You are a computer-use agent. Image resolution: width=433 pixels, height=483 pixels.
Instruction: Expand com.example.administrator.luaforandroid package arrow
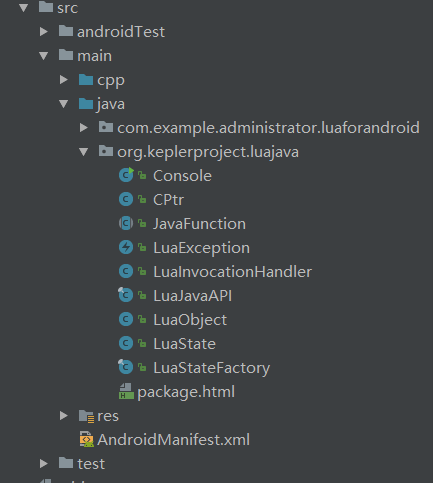point(84,128)
